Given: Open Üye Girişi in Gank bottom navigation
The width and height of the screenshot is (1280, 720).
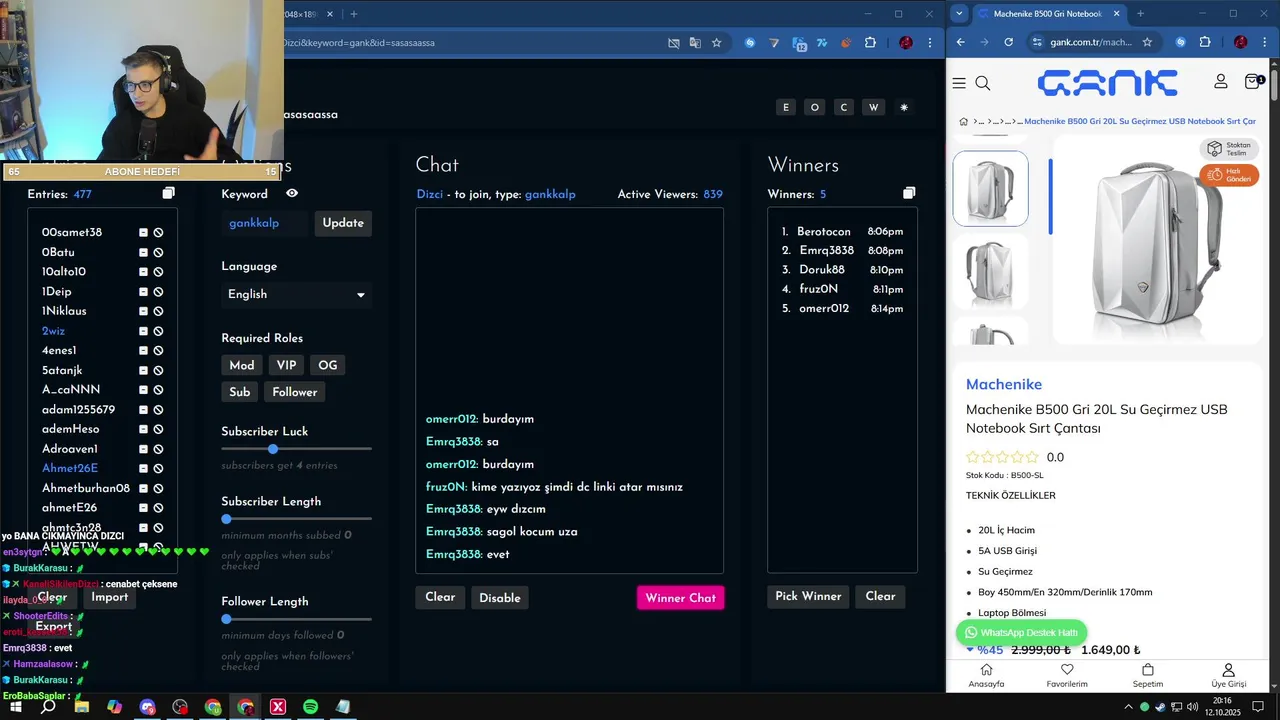Looking at the screenshot, I should (1229, 676).
